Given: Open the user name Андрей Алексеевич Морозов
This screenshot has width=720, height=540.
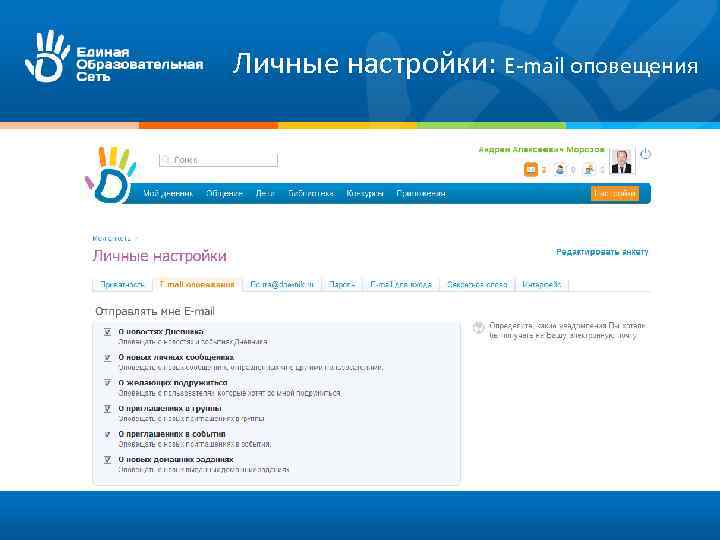Looking at the screenshot, I should pyautogui.click(x=541, y=150).
